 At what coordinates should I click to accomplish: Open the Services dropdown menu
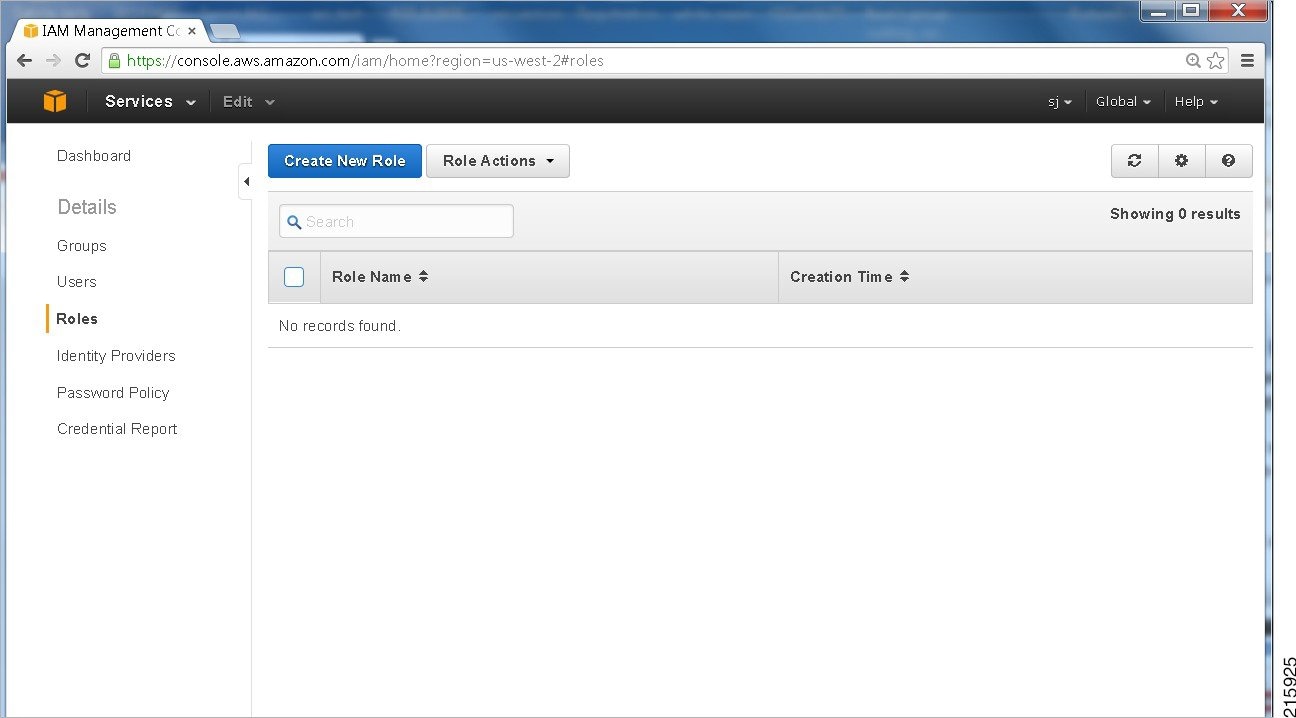pyautogui.click(x=150, y=101)
